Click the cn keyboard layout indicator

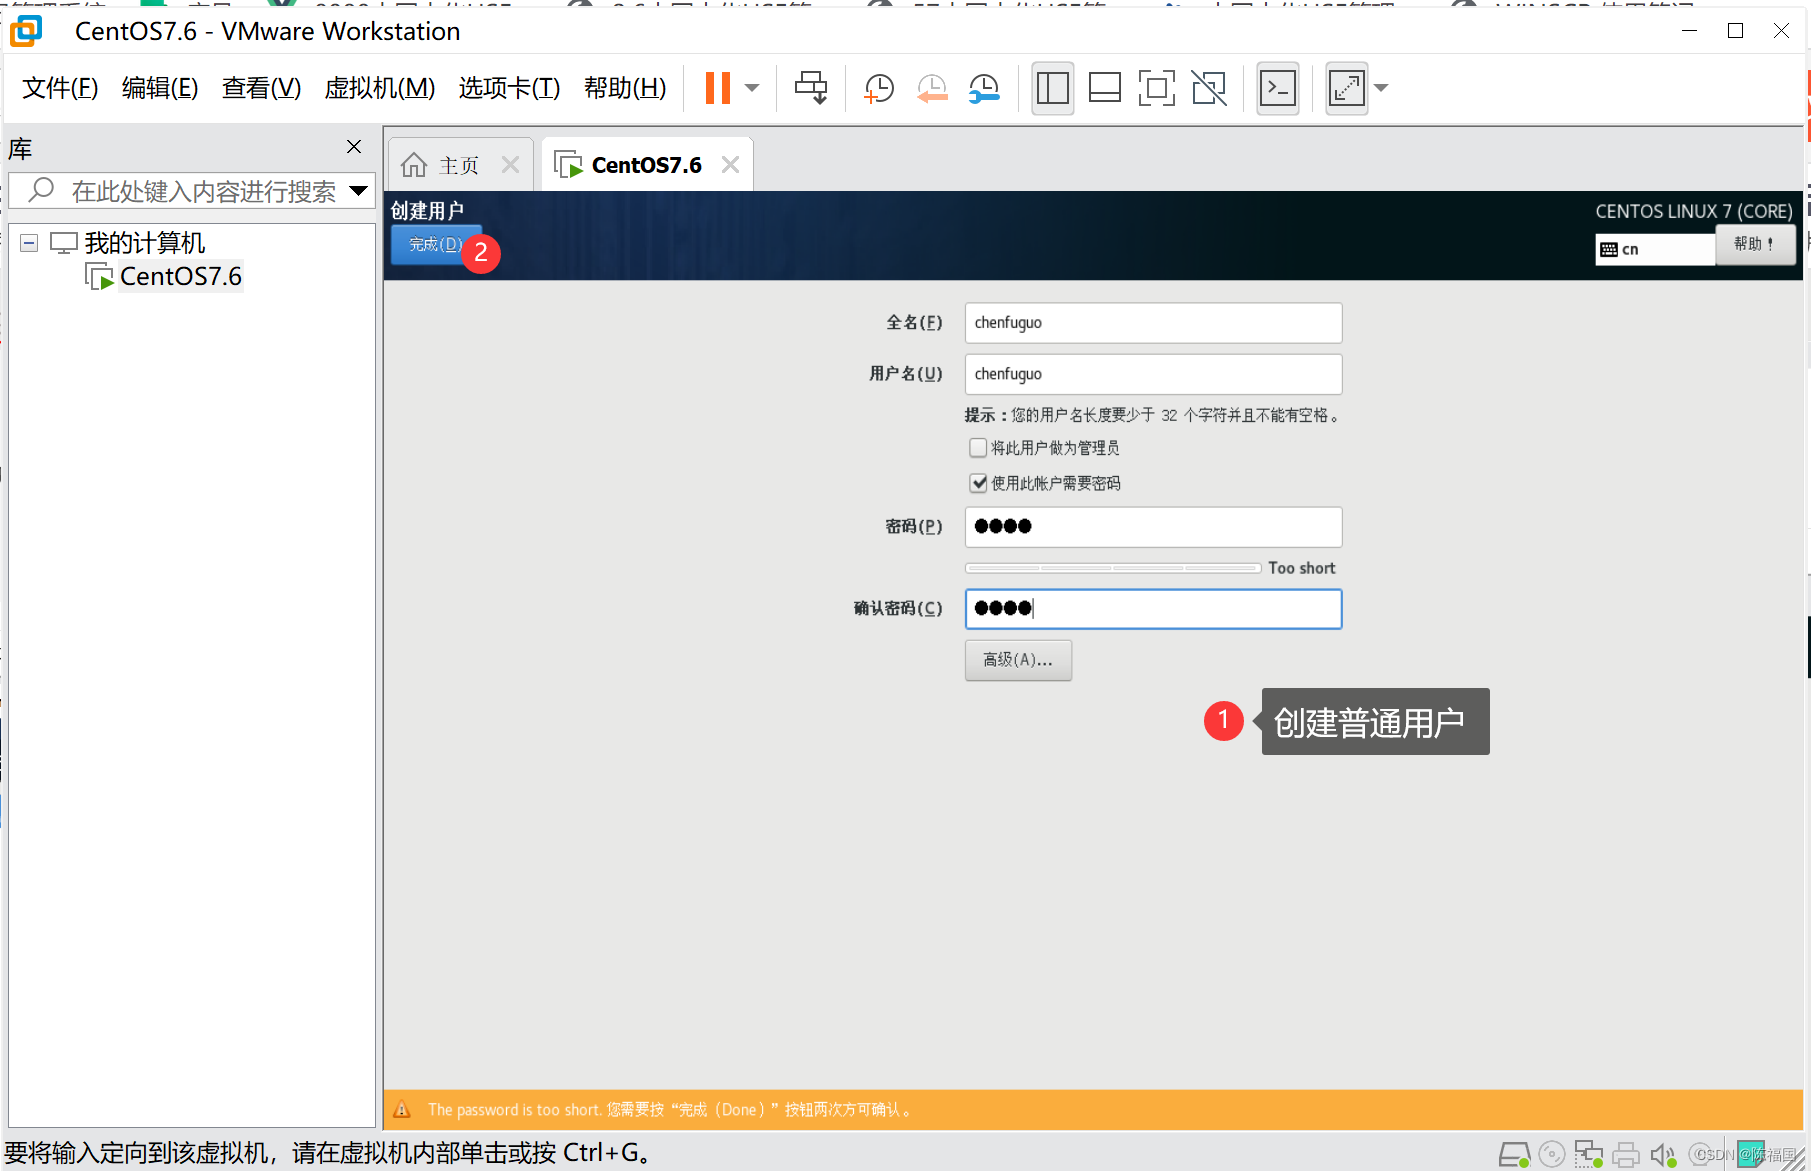coord(1655,249)
